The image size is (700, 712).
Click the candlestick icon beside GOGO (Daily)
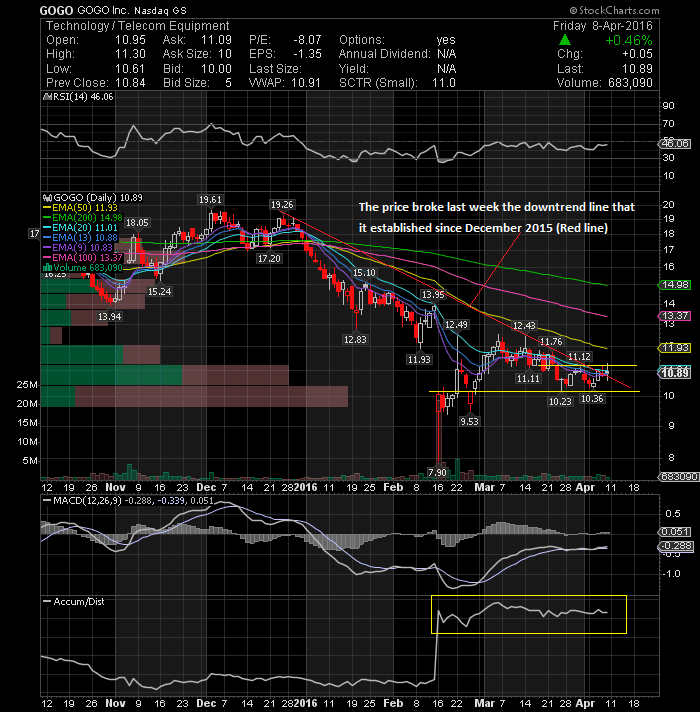pyautogui.click(x=47, y=198)
